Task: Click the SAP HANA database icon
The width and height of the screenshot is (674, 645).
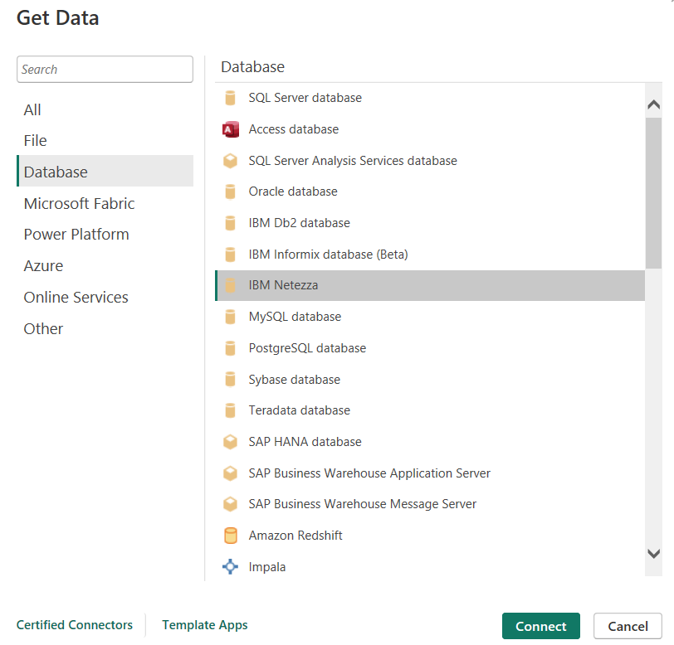Action: click(x=230, y=442)
